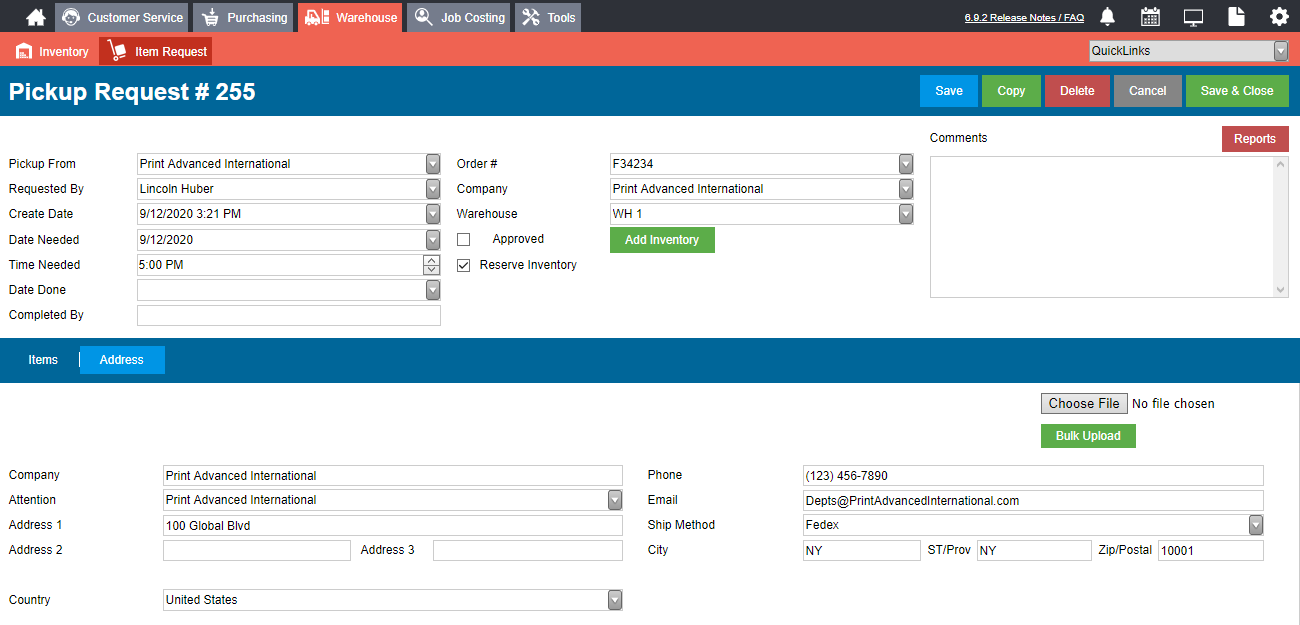Open the settings gear icon

pyautogui.click(x=1279, y=17)
